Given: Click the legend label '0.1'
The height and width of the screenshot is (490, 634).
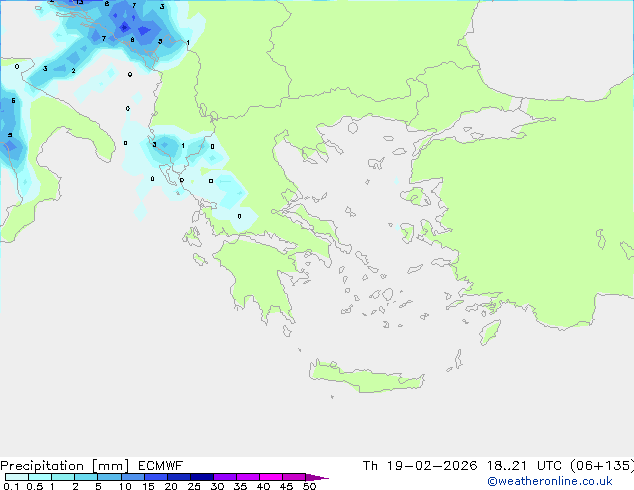Looking at the screenshot, I should click(11, 486).
